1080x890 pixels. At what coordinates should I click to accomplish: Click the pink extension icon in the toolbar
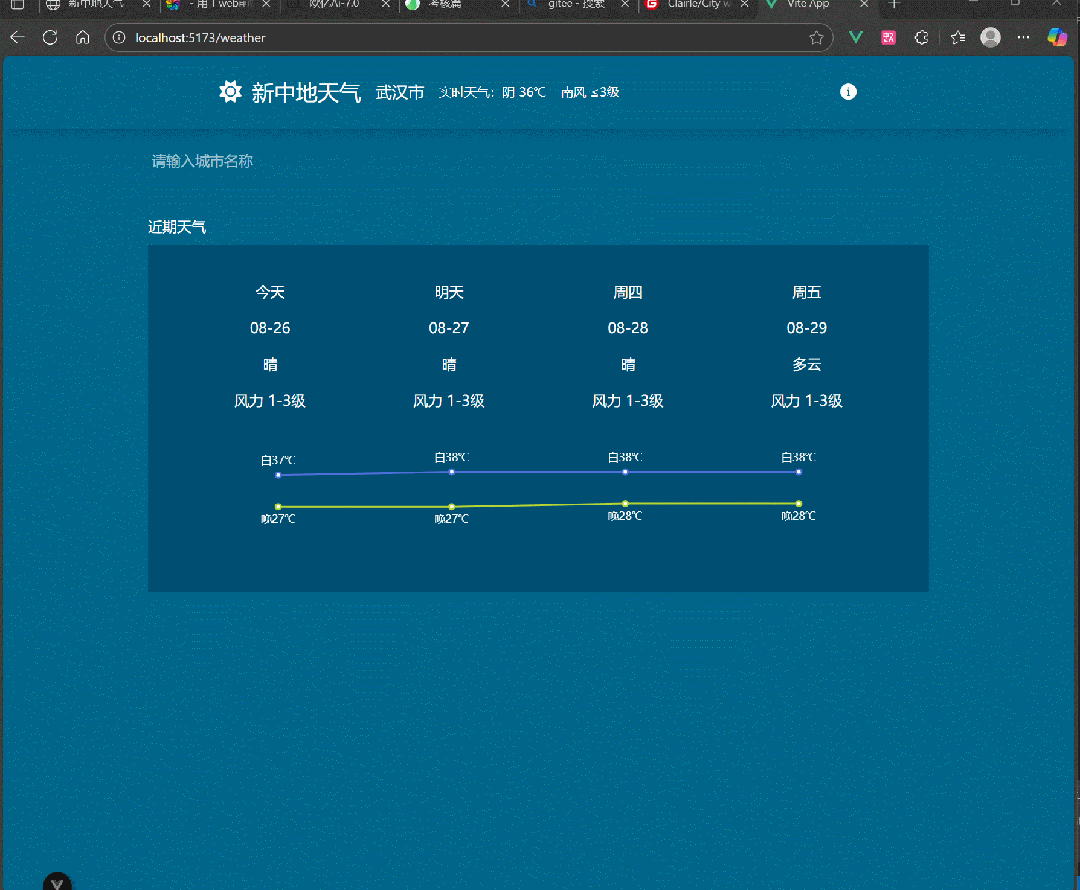tap(888, 37)
